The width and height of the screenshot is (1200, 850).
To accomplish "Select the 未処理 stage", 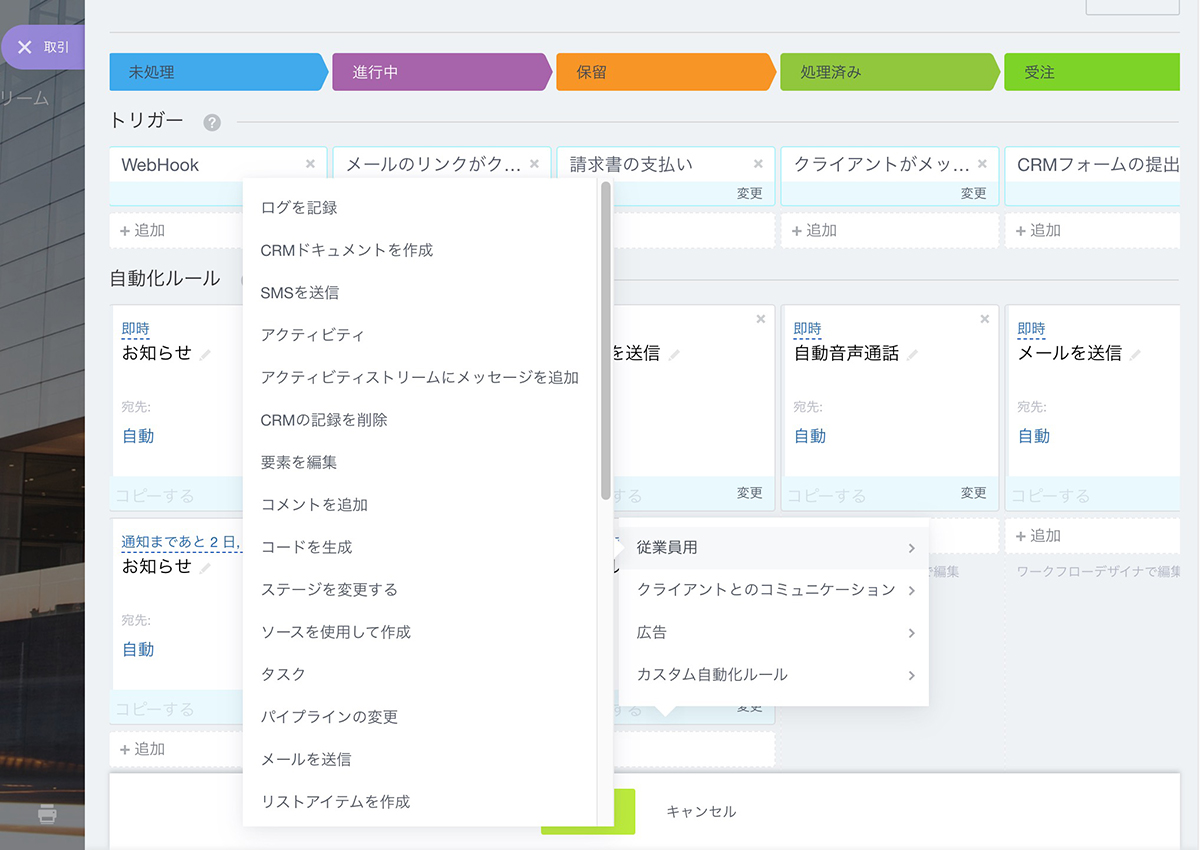I will tap(219, 72).
